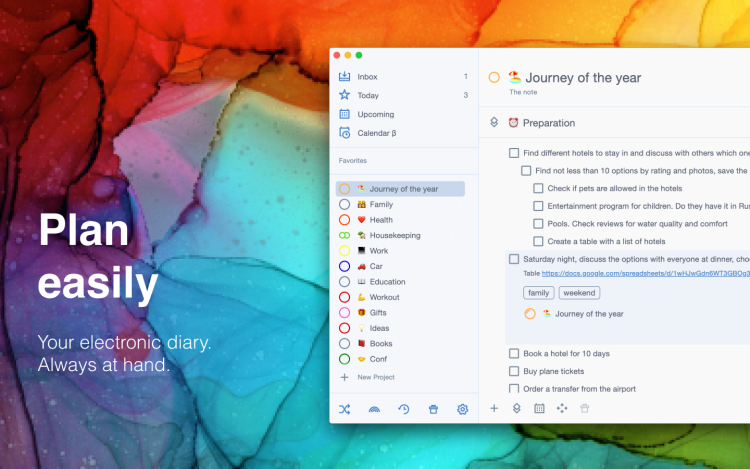Viewport: 750px width, 469px height.
Task: Check 'Find different hotels to stay in' task
Action: click(x=514, y=153)
